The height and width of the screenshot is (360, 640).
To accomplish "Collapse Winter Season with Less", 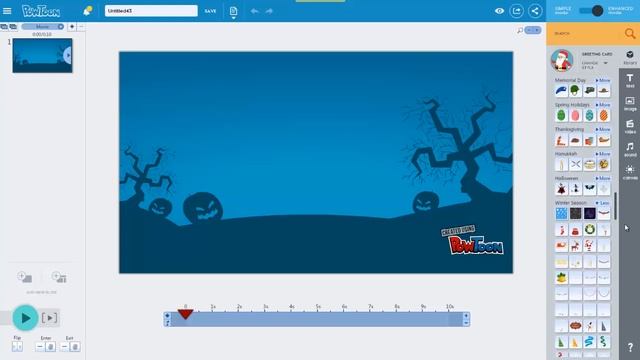I will (x=603, y=203).
